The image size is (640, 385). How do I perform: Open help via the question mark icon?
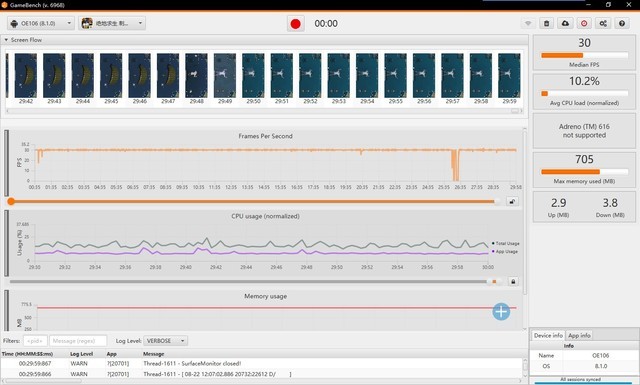[x=622, y=23]
